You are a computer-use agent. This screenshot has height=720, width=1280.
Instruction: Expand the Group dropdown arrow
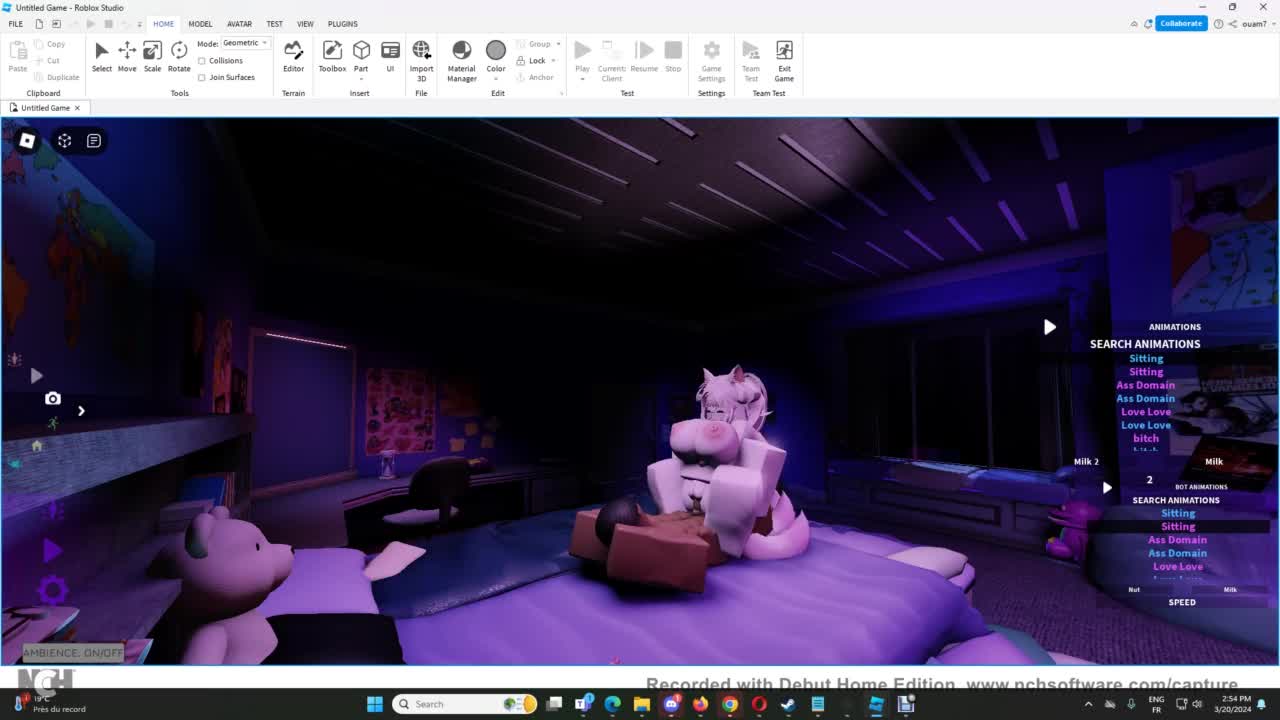pyautogui.click(x=558, y=44)
